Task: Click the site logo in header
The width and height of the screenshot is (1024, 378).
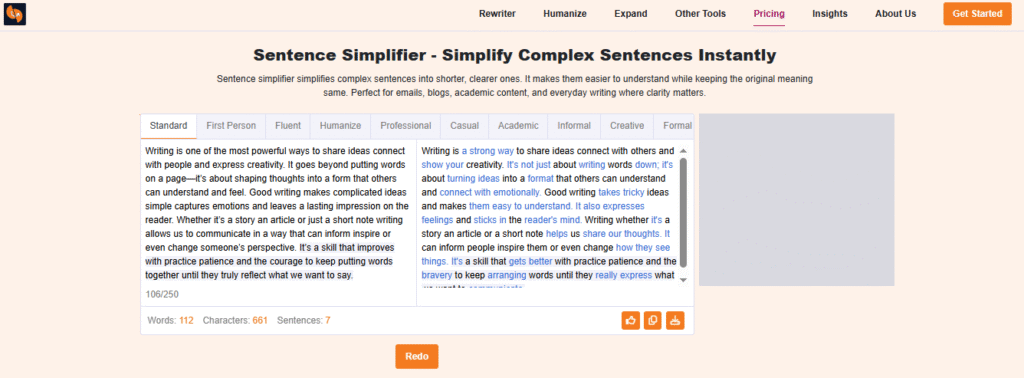Action: click(x=14, y=14)
